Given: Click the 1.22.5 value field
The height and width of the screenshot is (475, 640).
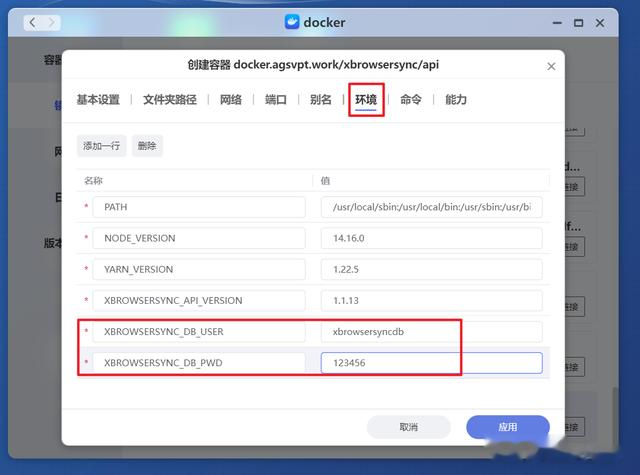Looking at the screenshot, I should (x=431, y=269).
